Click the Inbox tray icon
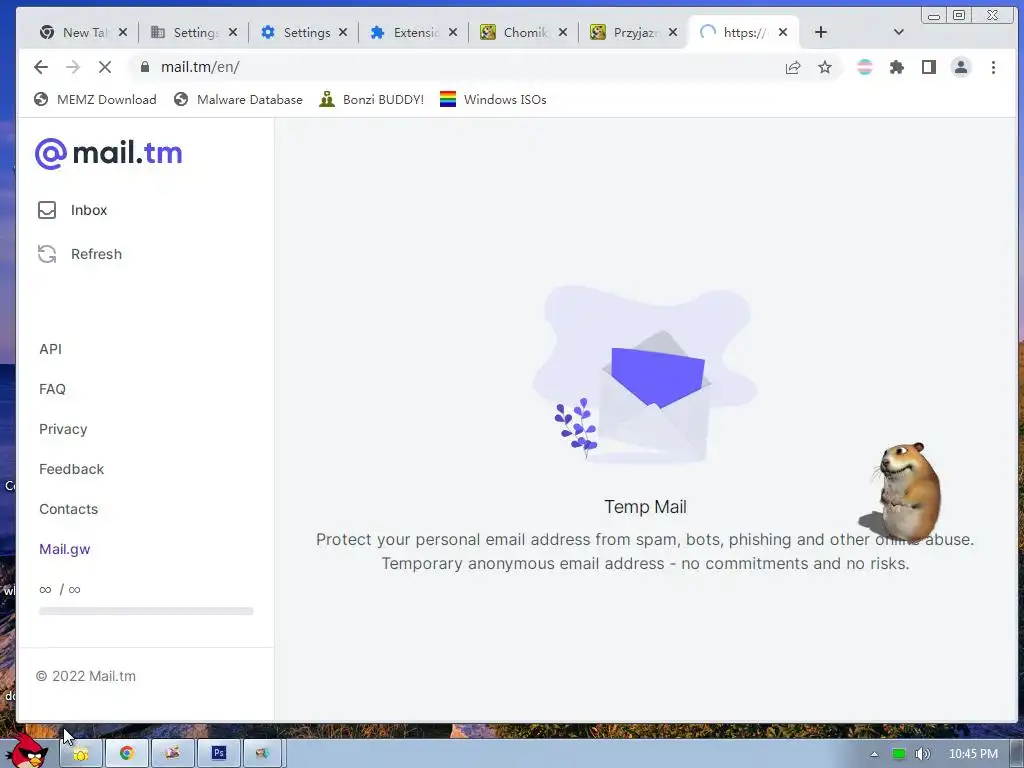This screenshot has width=1024, height=768. tap(47, 210)
